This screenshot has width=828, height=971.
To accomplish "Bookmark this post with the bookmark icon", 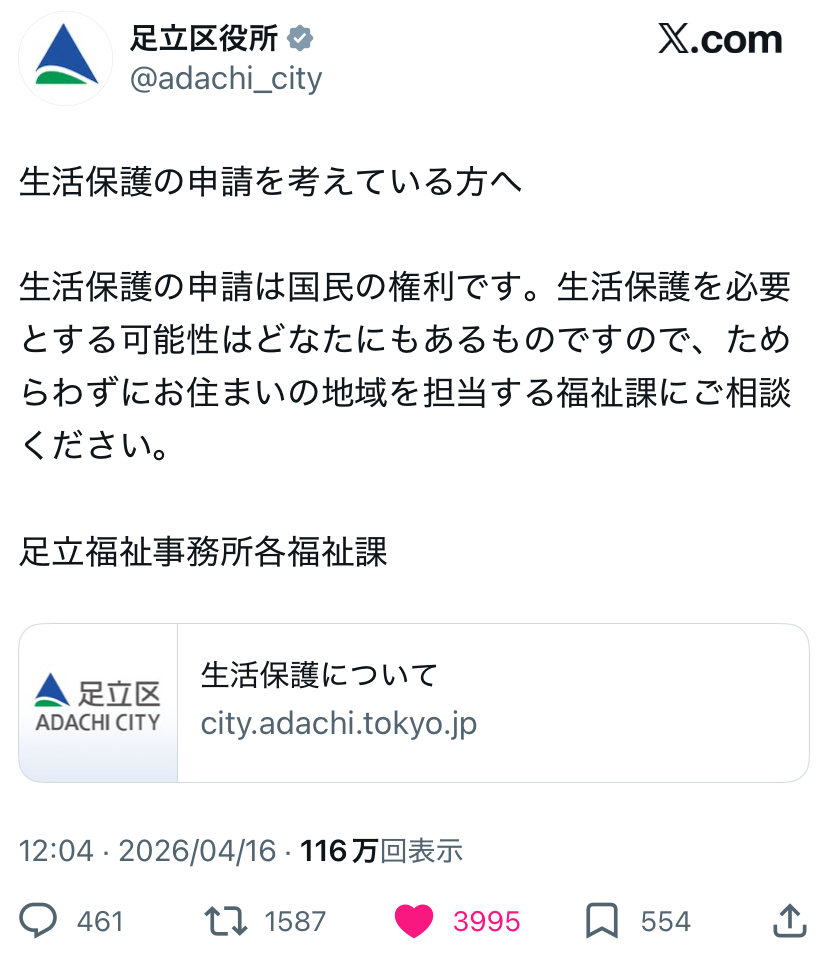I will pyautogui.click(x=602, y=921).
